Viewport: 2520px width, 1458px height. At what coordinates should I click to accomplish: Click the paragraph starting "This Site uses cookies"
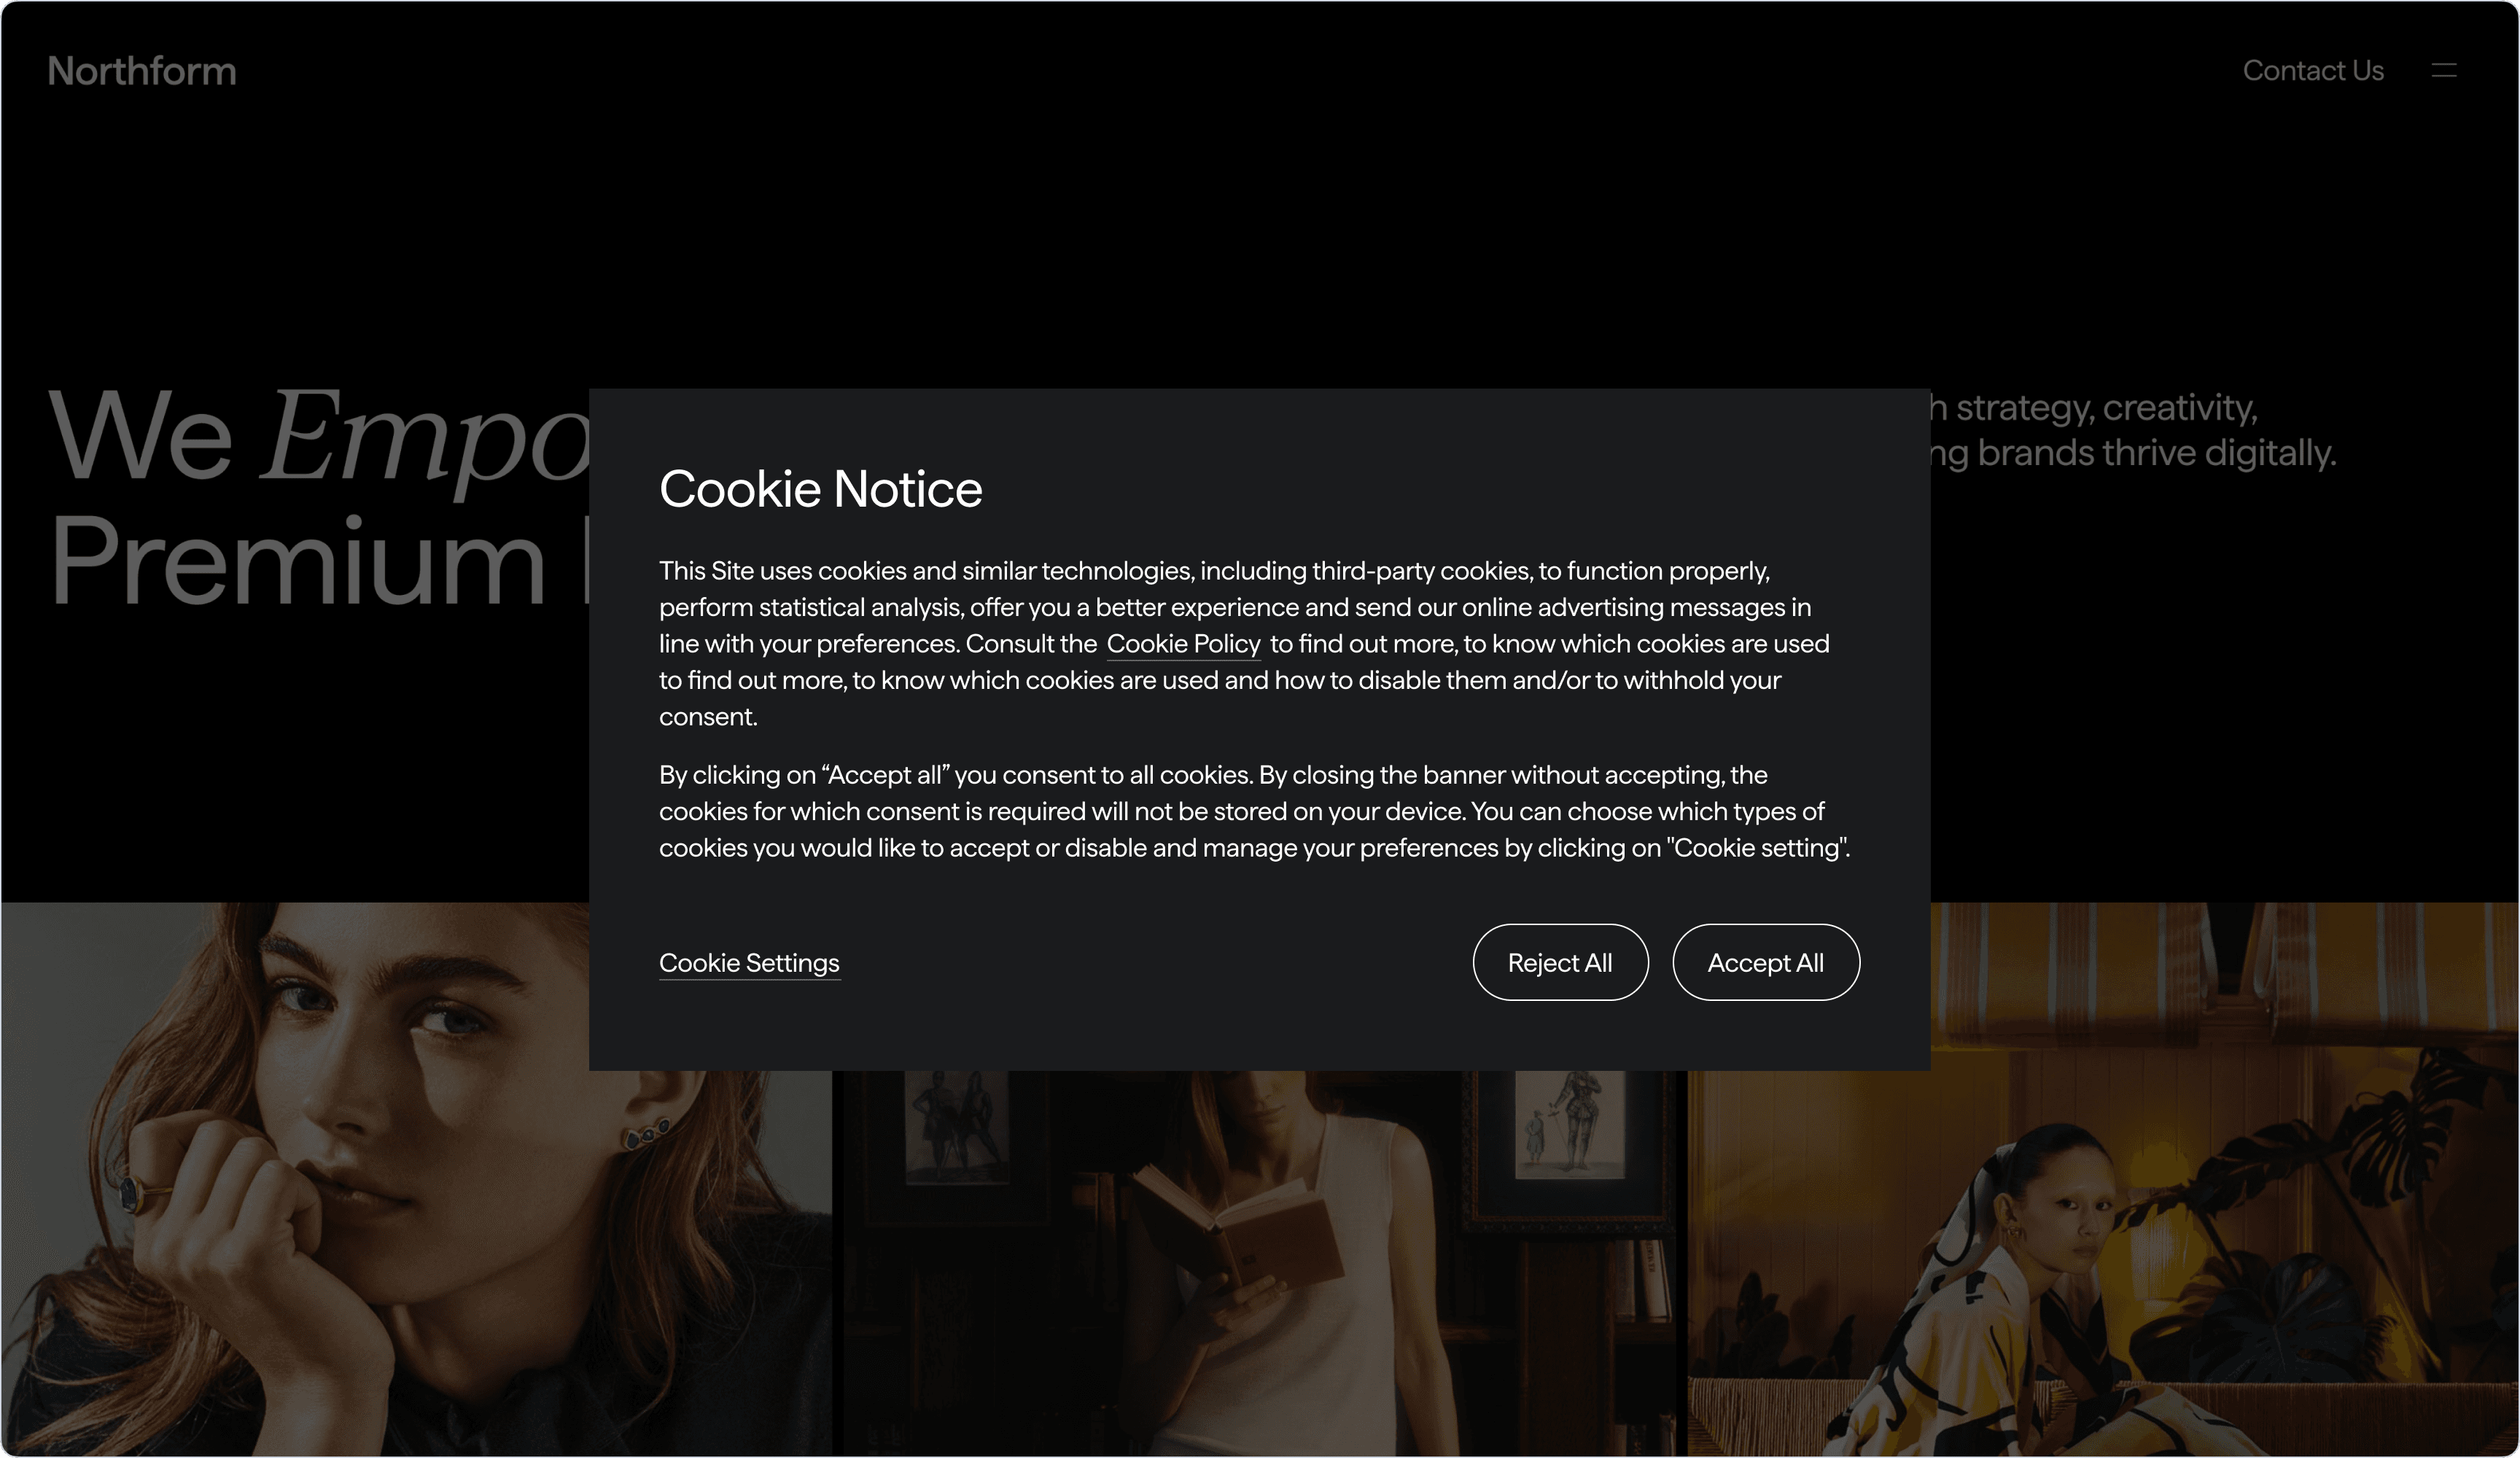coord(1244,643)
